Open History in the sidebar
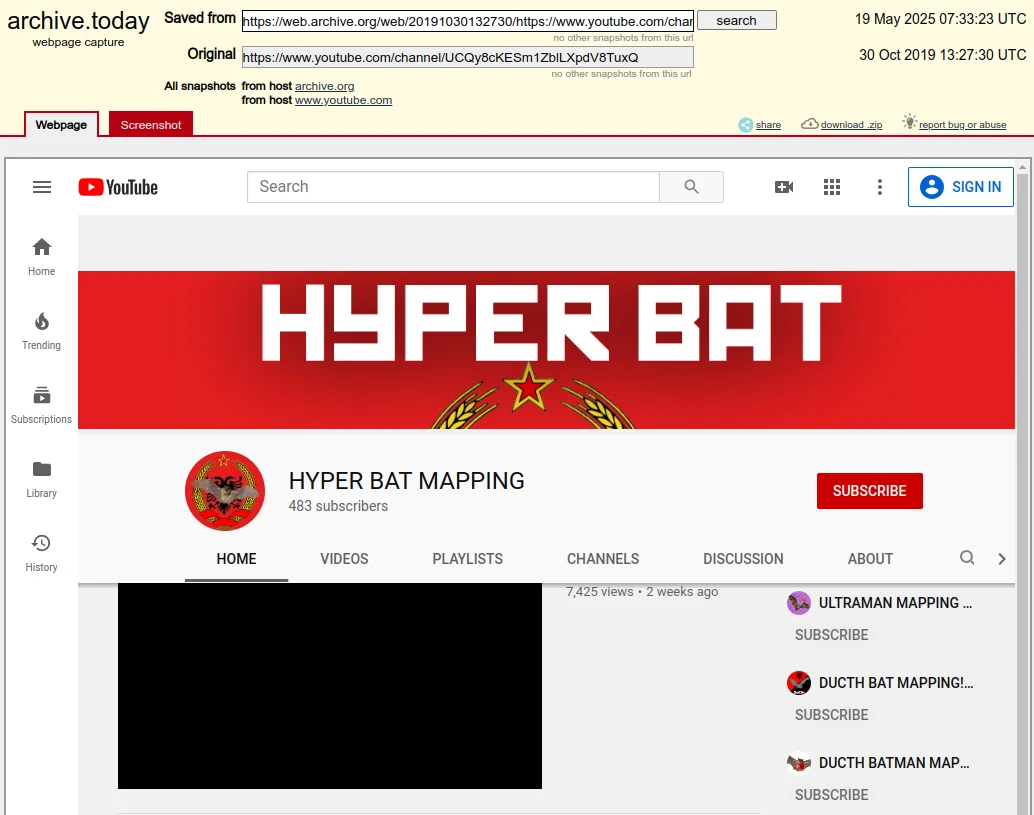1034x815 pixels. (42, 553)
